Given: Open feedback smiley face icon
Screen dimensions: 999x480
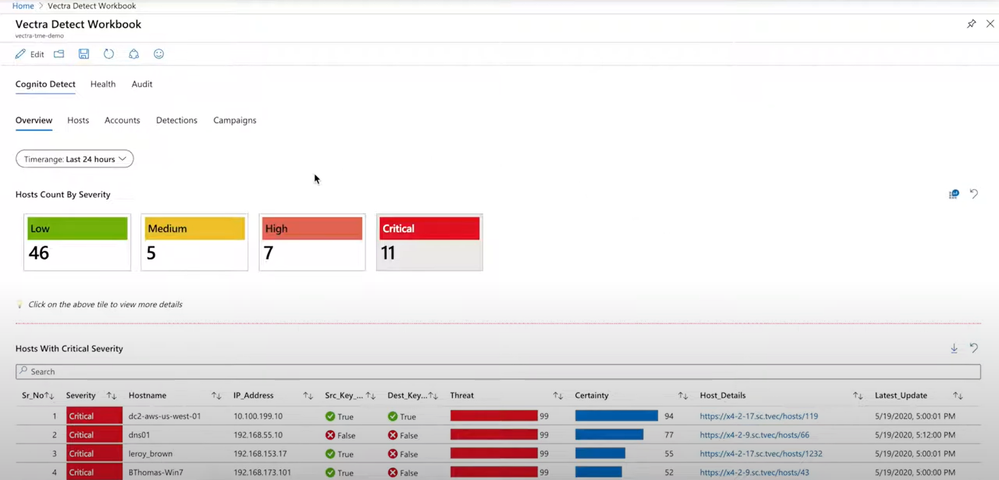Looking at the screenshot, I should coord(159,54).
